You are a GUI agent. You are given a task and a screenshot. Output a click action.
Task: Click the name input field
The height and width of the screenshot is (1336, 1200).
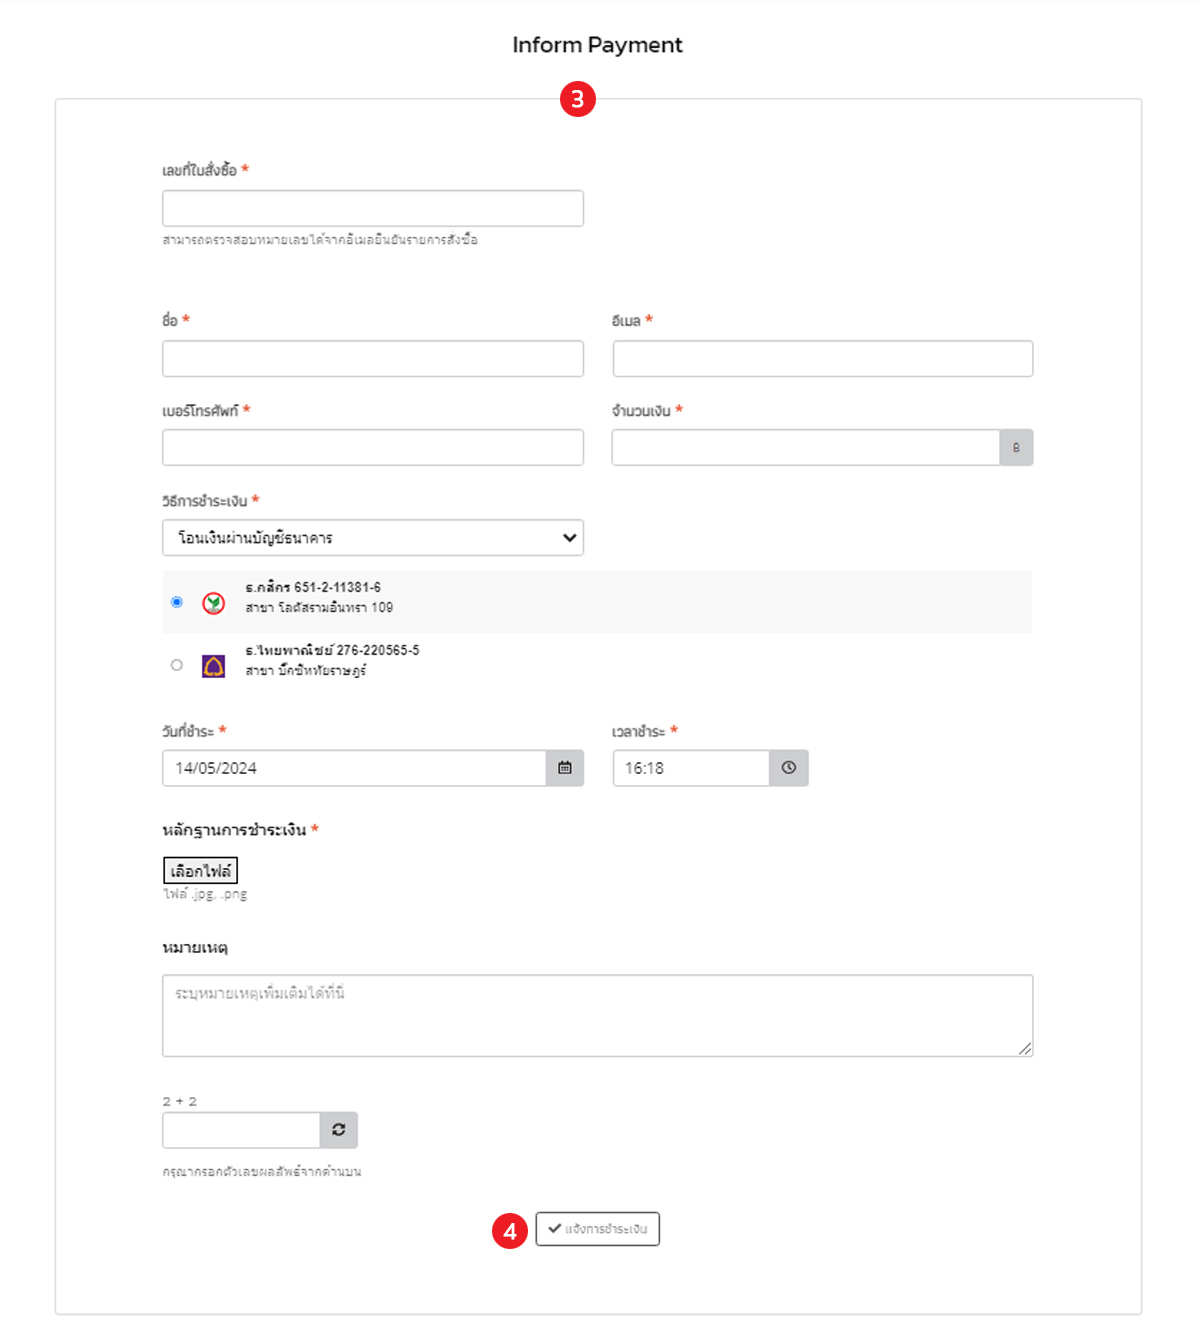pyautogui.click(x=373, y=359)
